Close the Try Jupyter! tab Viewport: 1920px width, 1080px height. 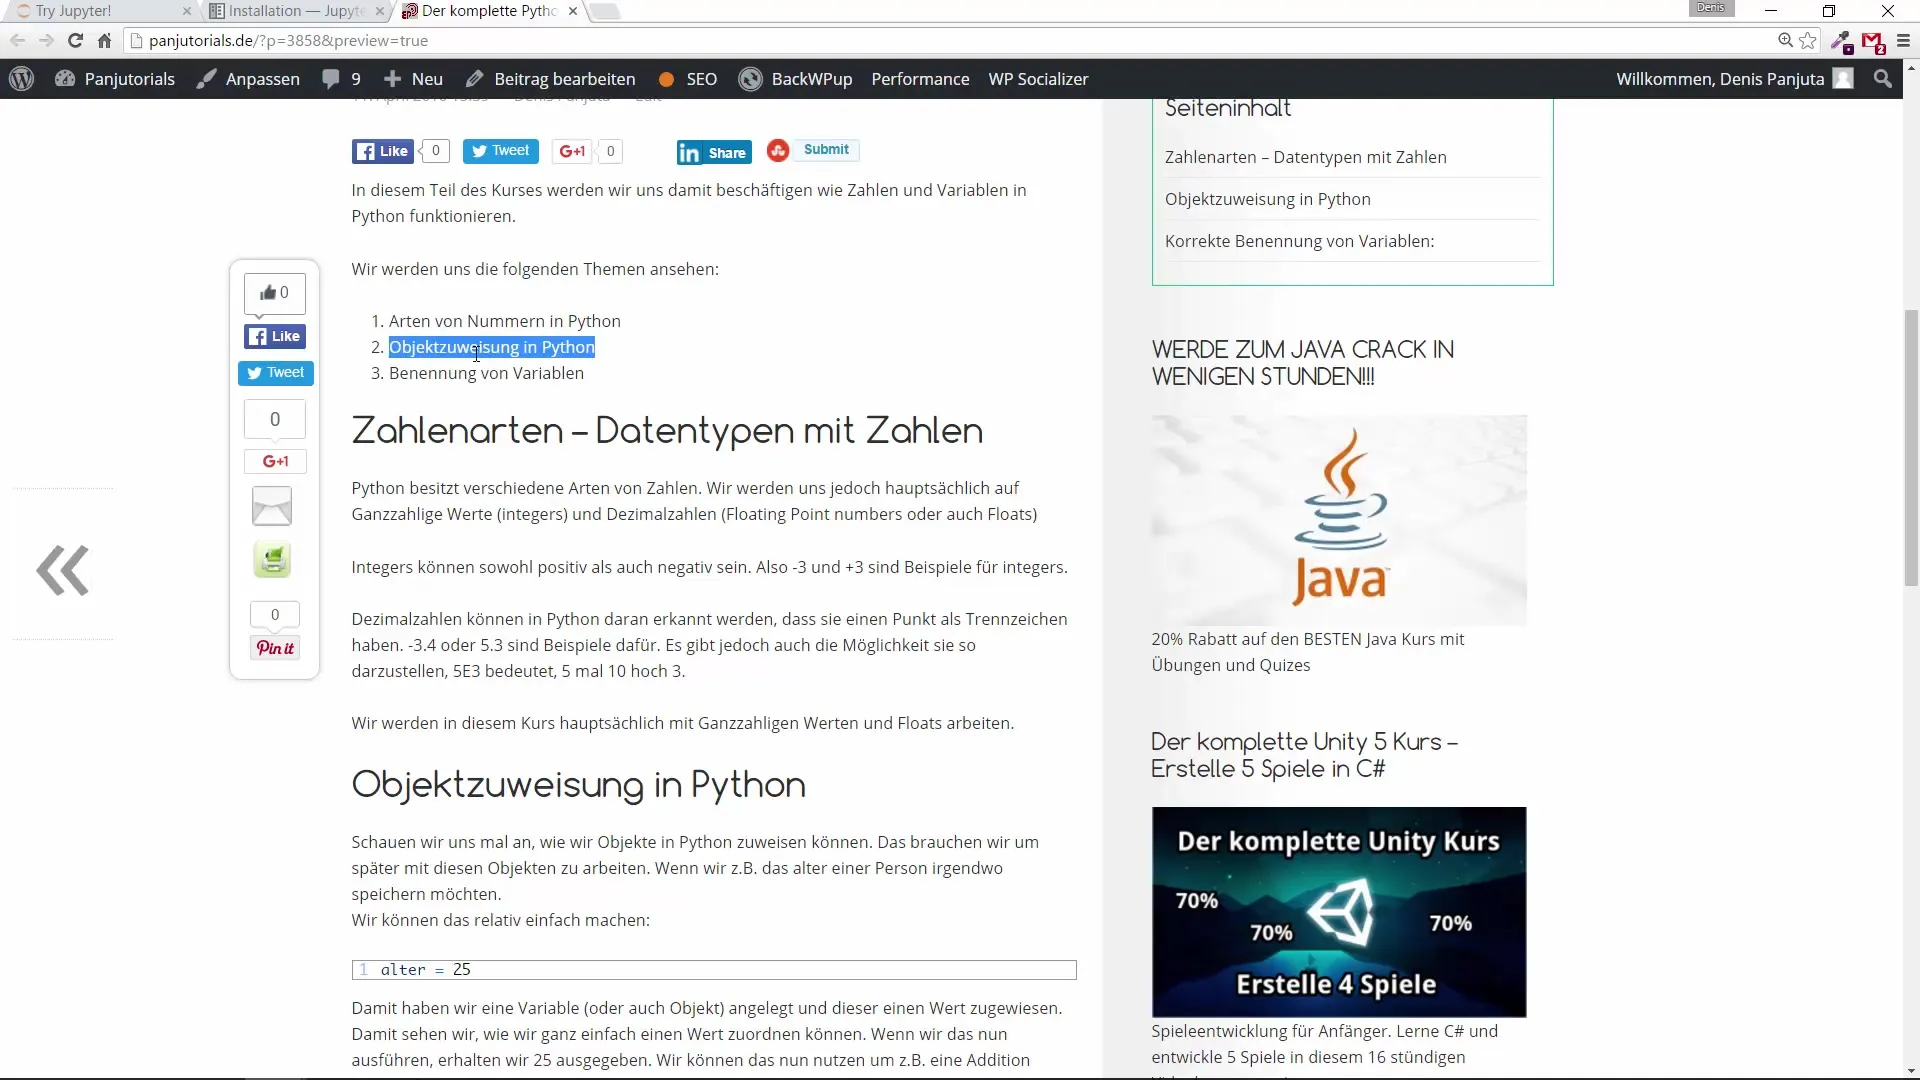186,11
